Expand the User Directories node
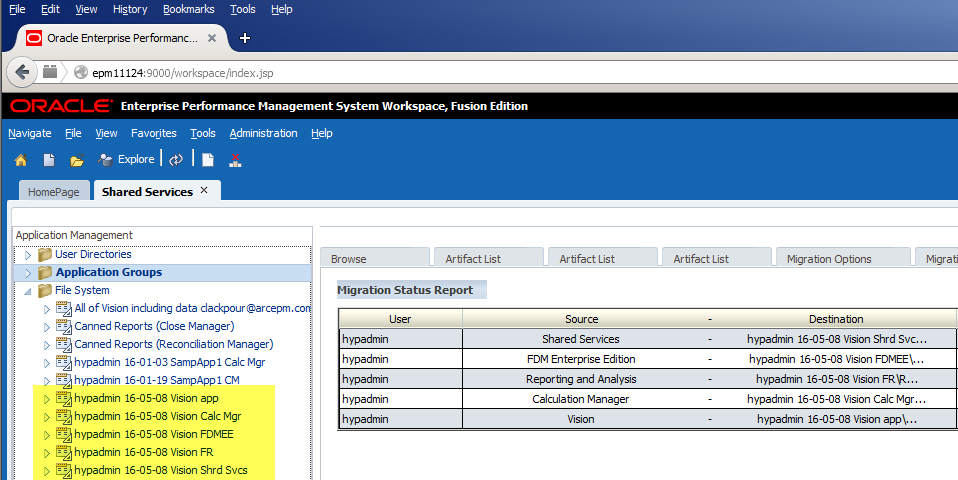Viewport: 958px width, 480px height. coord(27,255)
